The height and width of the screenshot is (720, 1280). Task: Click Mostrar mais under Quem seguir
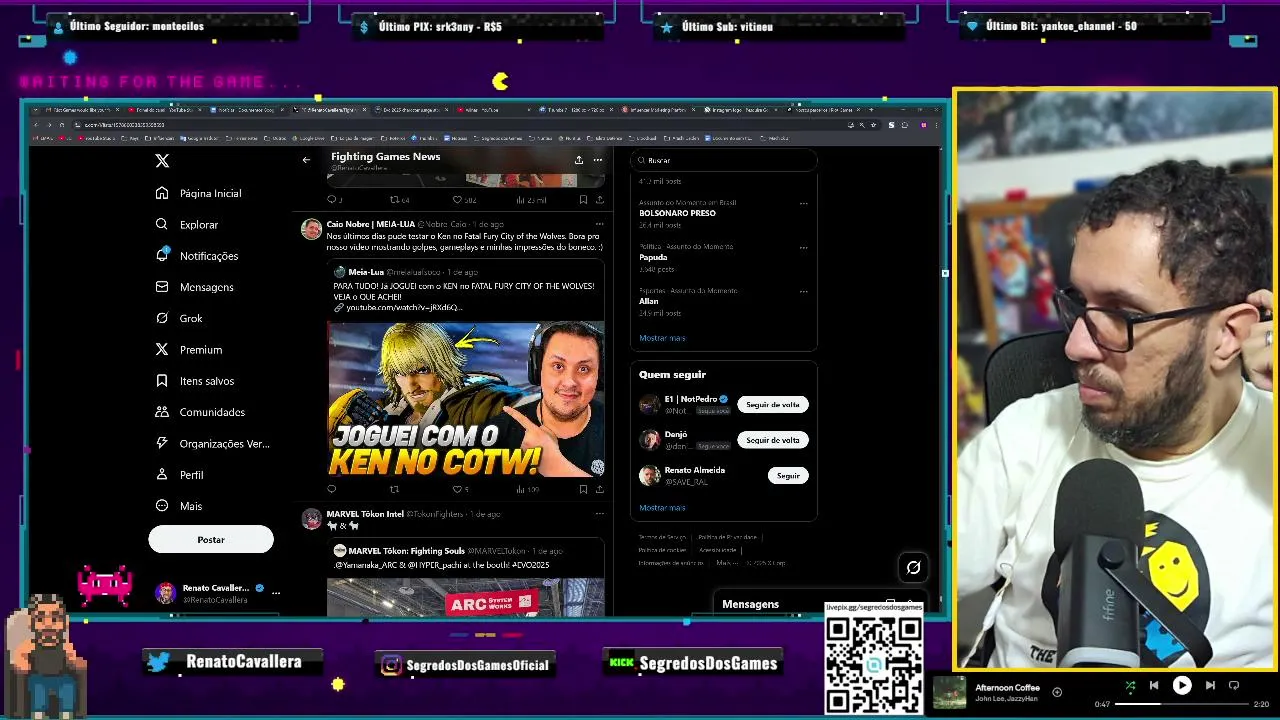(x=662, y=508)
